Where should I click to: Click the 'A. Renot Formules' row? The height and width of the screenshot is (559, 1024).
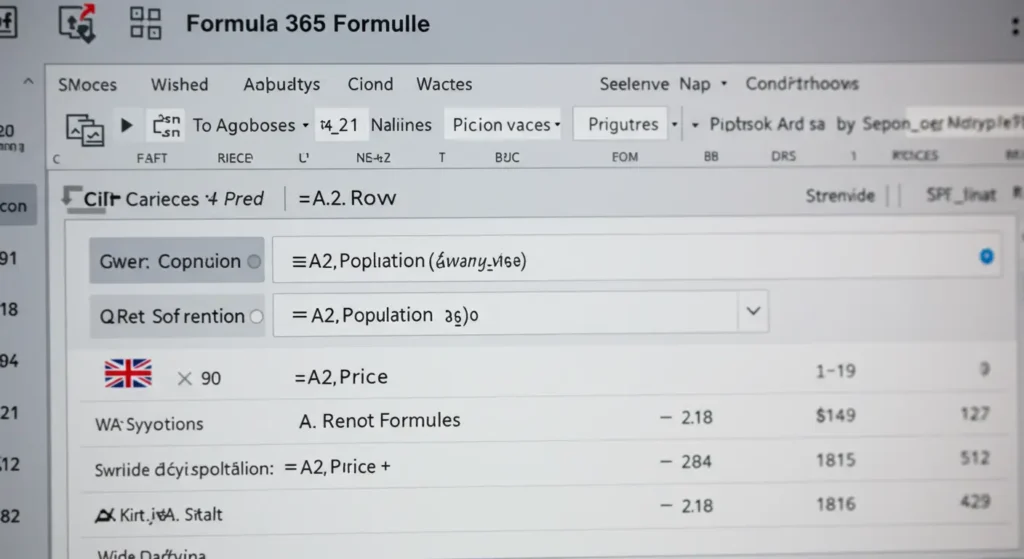tap(380, 420)
